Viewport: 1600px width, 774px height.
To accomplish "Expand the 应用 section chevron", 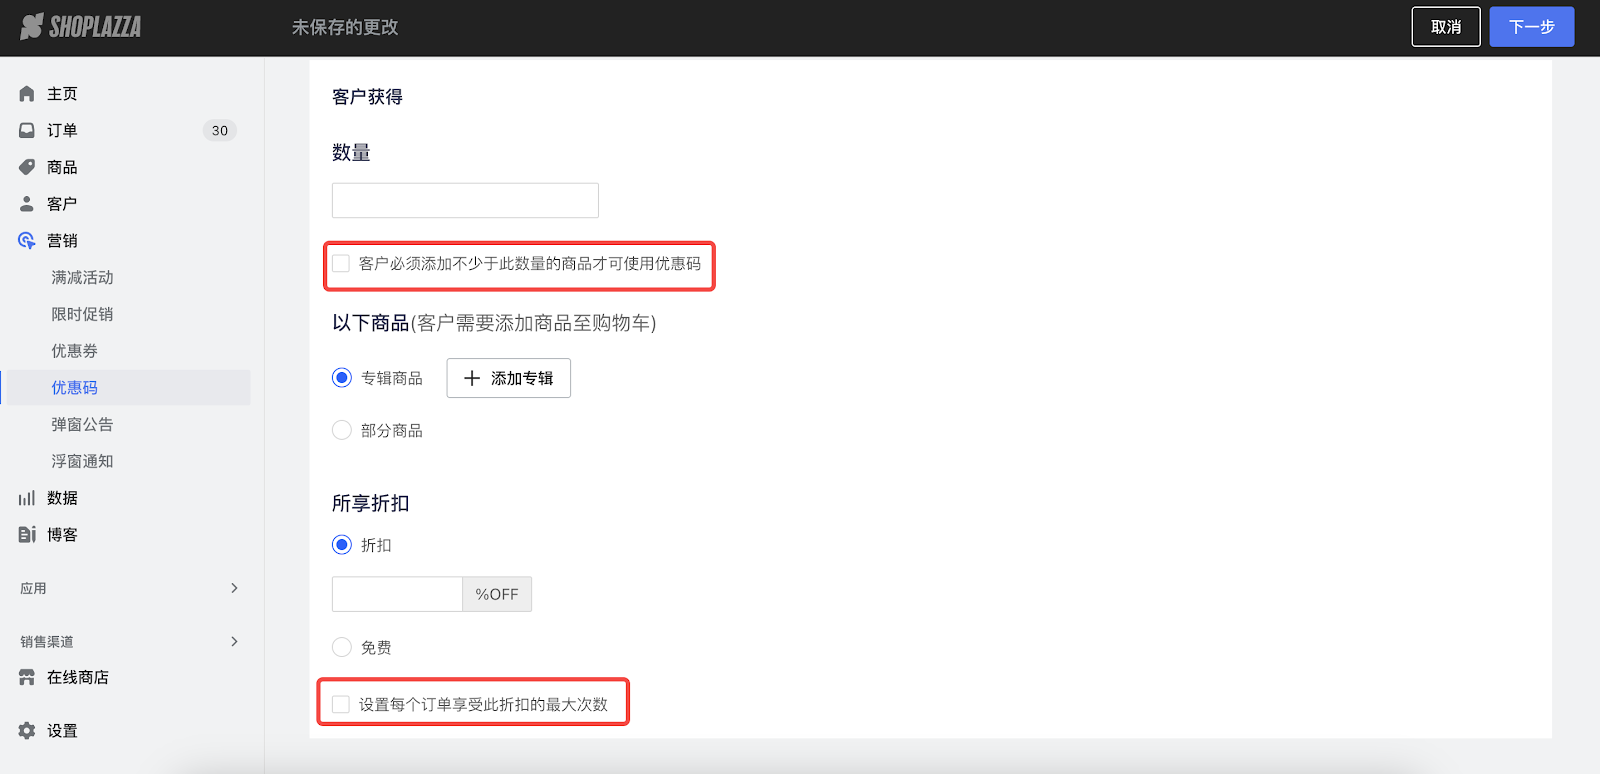I will 234,588.
